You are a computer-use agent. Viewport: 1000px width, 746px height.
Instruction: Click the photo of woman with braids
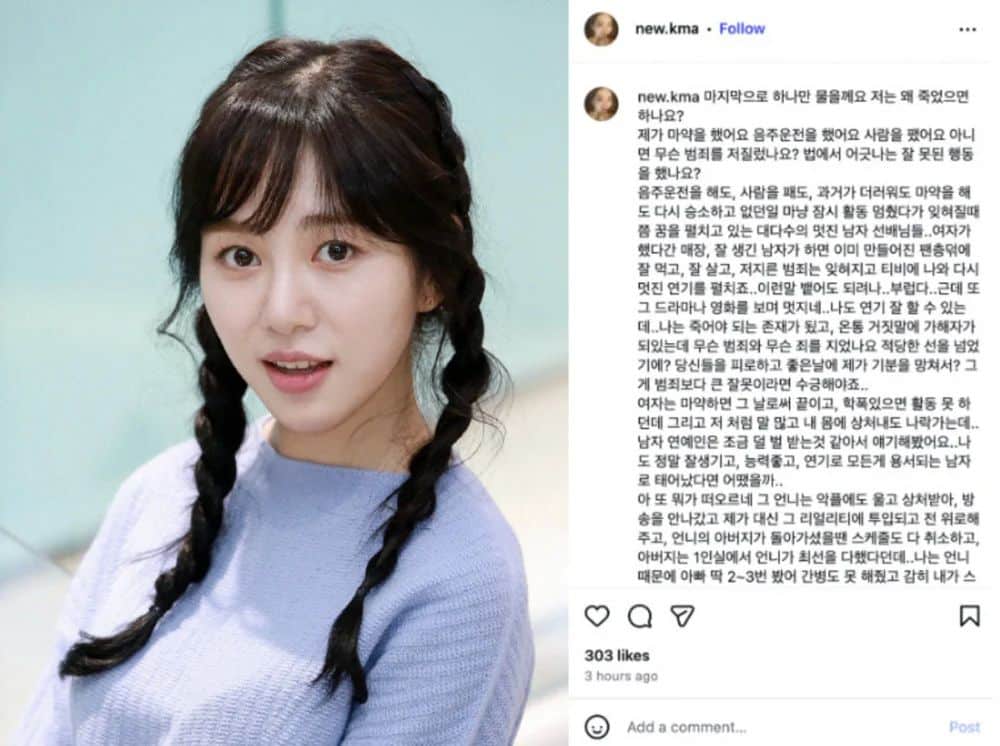(x=284, y=373)
